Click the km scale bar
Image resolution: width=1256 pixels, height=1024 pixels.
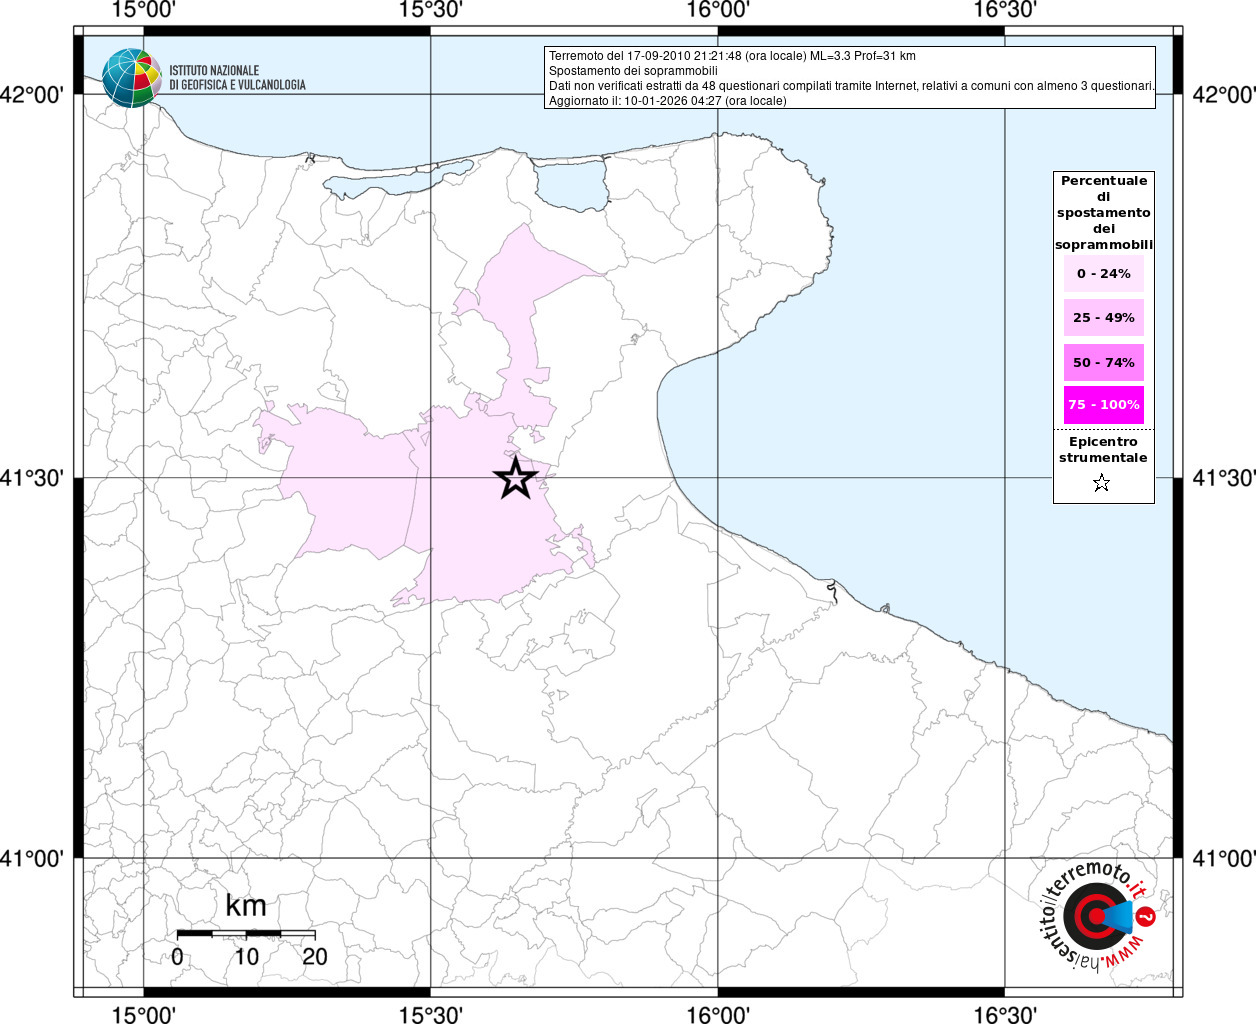246,933
